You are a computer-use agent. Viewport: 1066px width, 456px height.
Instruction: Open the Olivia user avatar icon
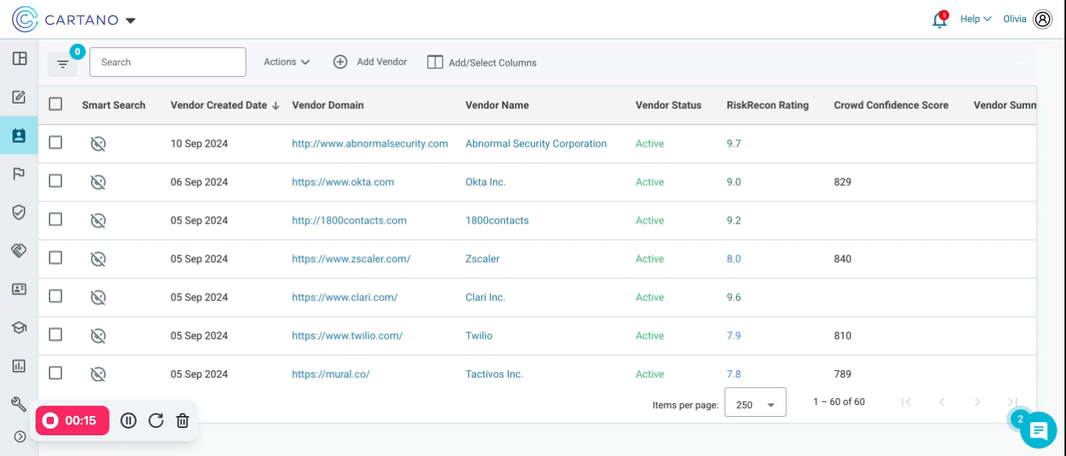[1042, 19]
